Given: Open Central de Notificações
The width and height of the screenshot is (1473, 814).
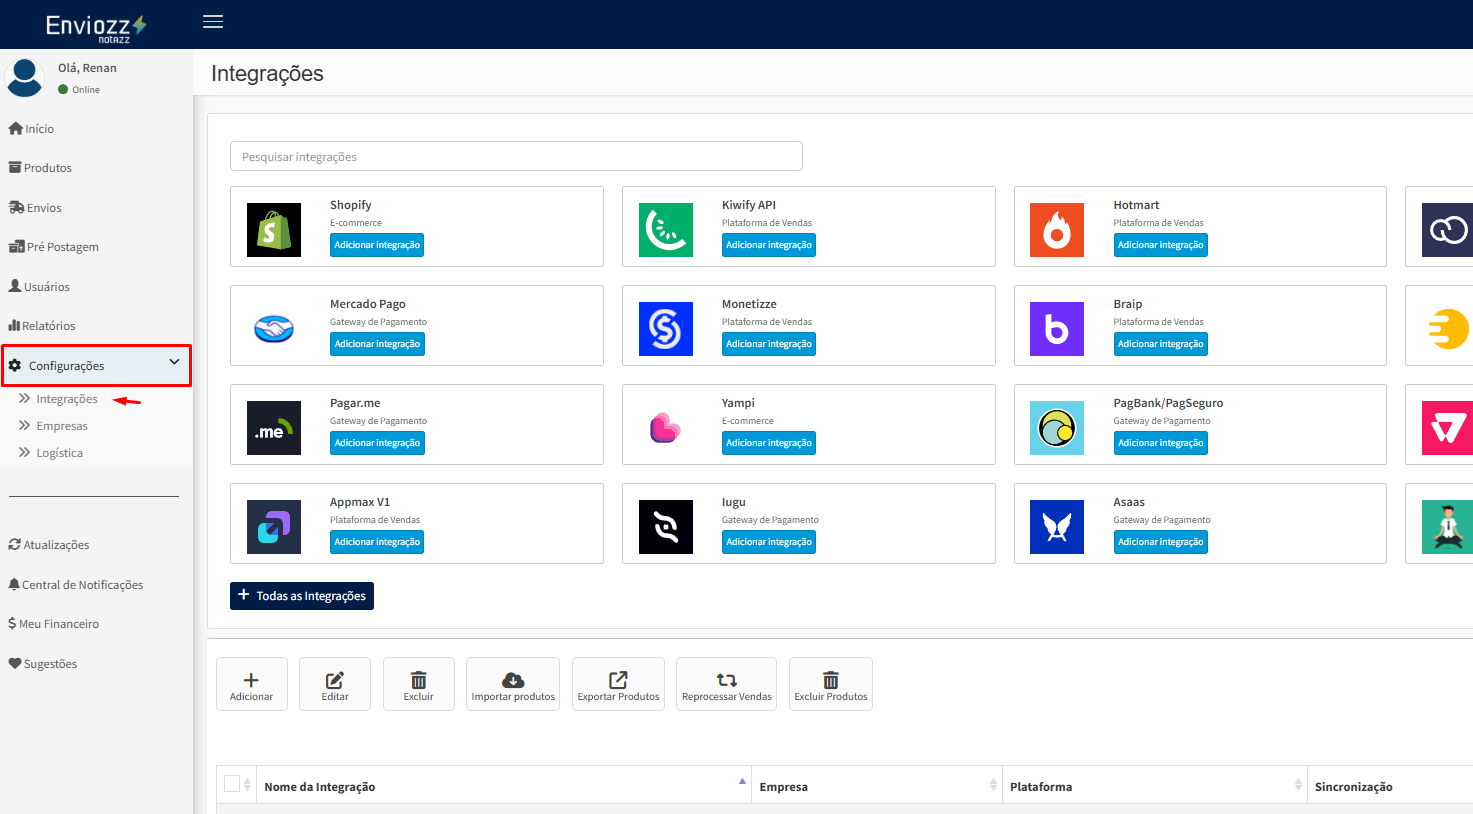Looking at the screenshot, I should [x=76, y=585].
